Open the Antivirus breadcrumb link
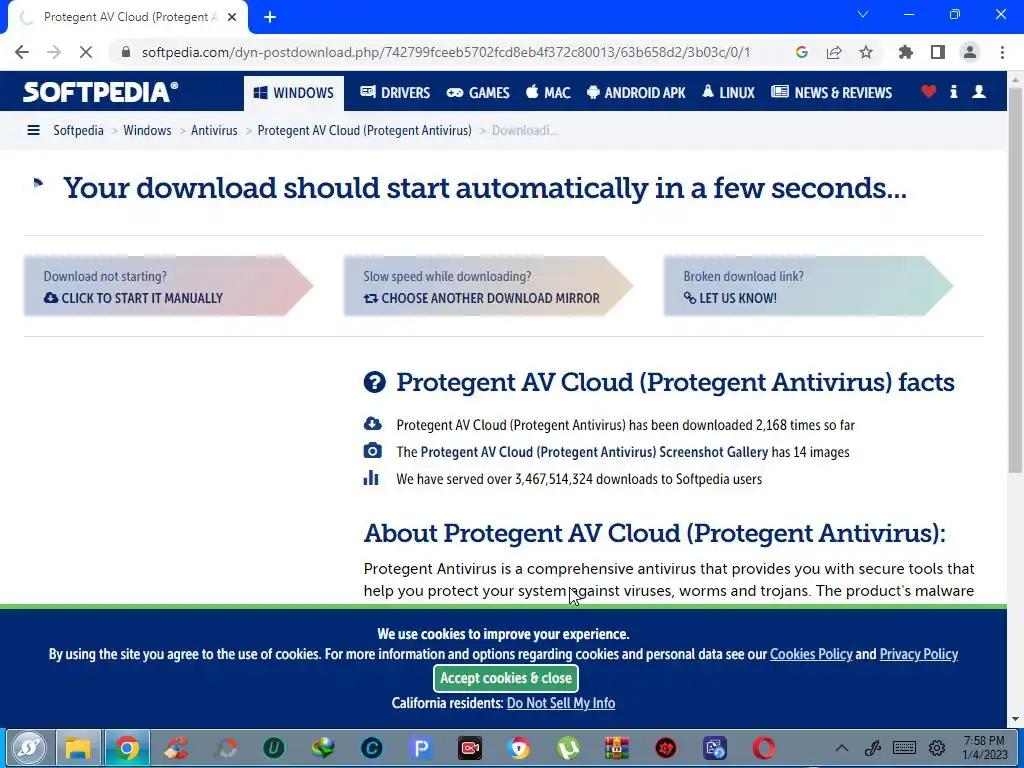The height and width of the screenshot is (768, 1024). [214, 131]
